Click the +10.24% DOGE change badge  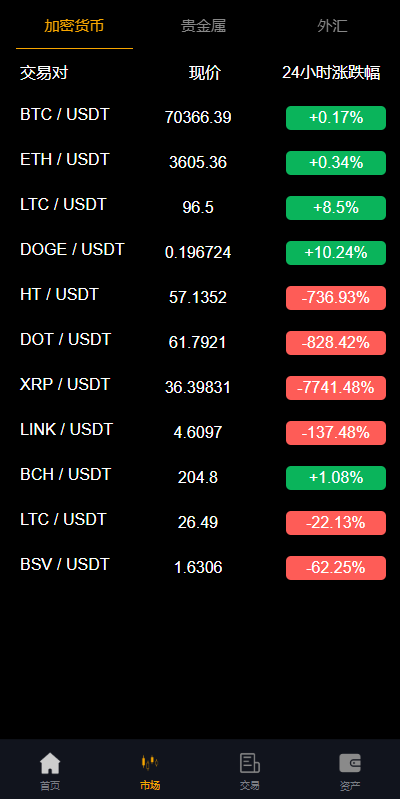point(336,253)
